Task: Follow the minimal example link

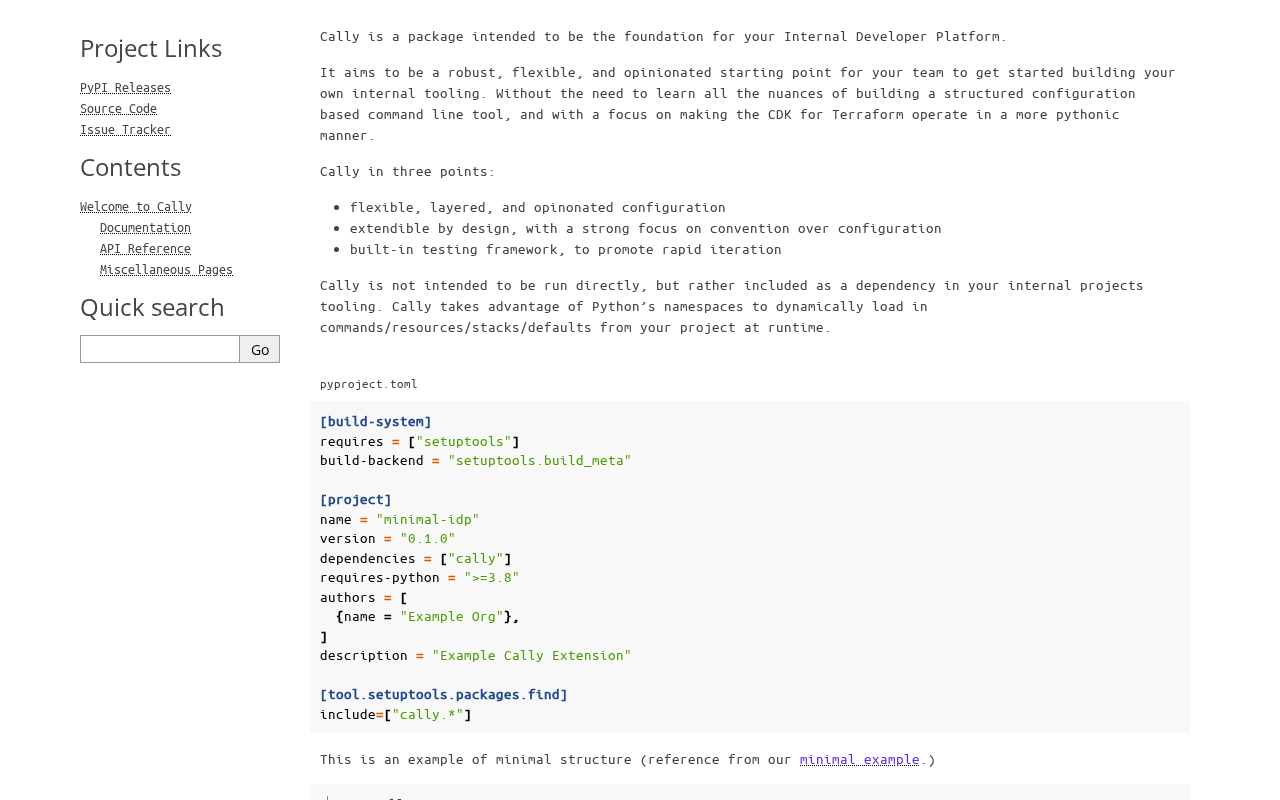Action: [x=859, y=759]
